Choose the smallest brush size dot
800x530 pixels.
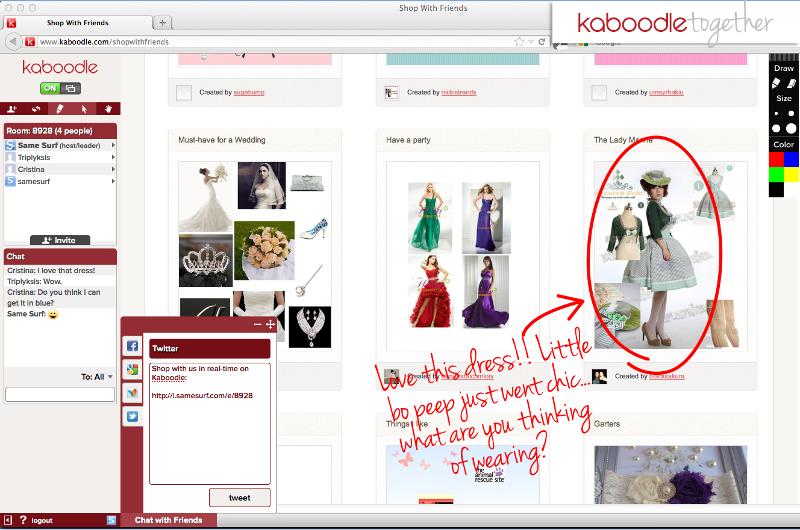(776, 113)
